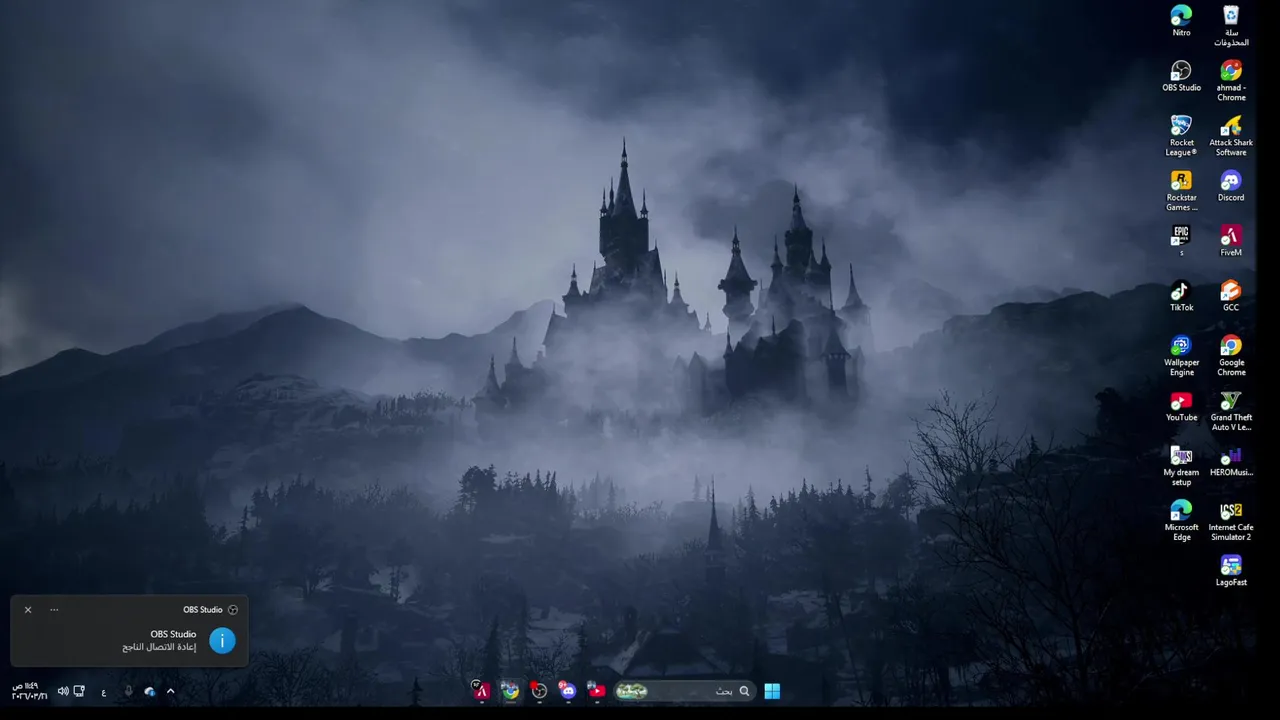This screenshot has height=720, width=1280.
Task: Select the Discord desktop icon
Action: tap(1231, 186)
